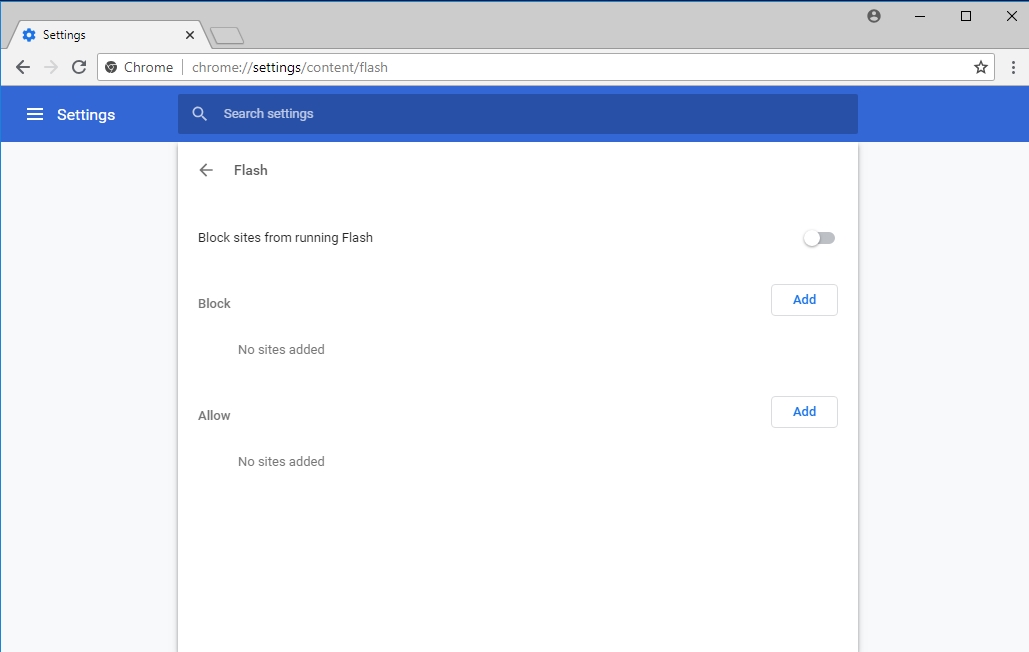
Task: Click No sites added under Block
Action: coord(281,350)
